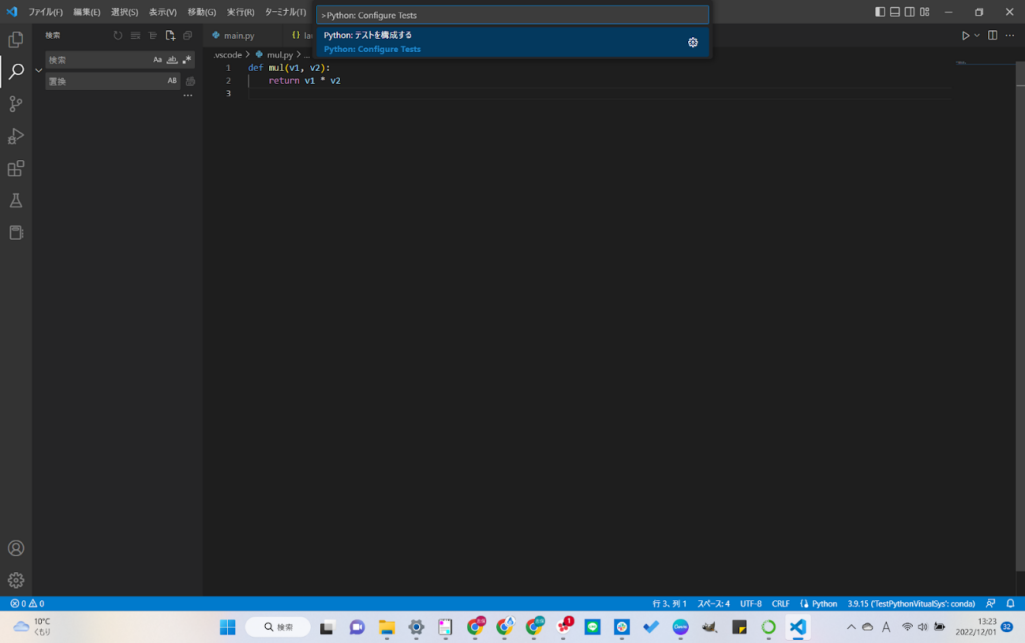
Task: Toggle regular expression in search box
Action: tap(187, 59)
